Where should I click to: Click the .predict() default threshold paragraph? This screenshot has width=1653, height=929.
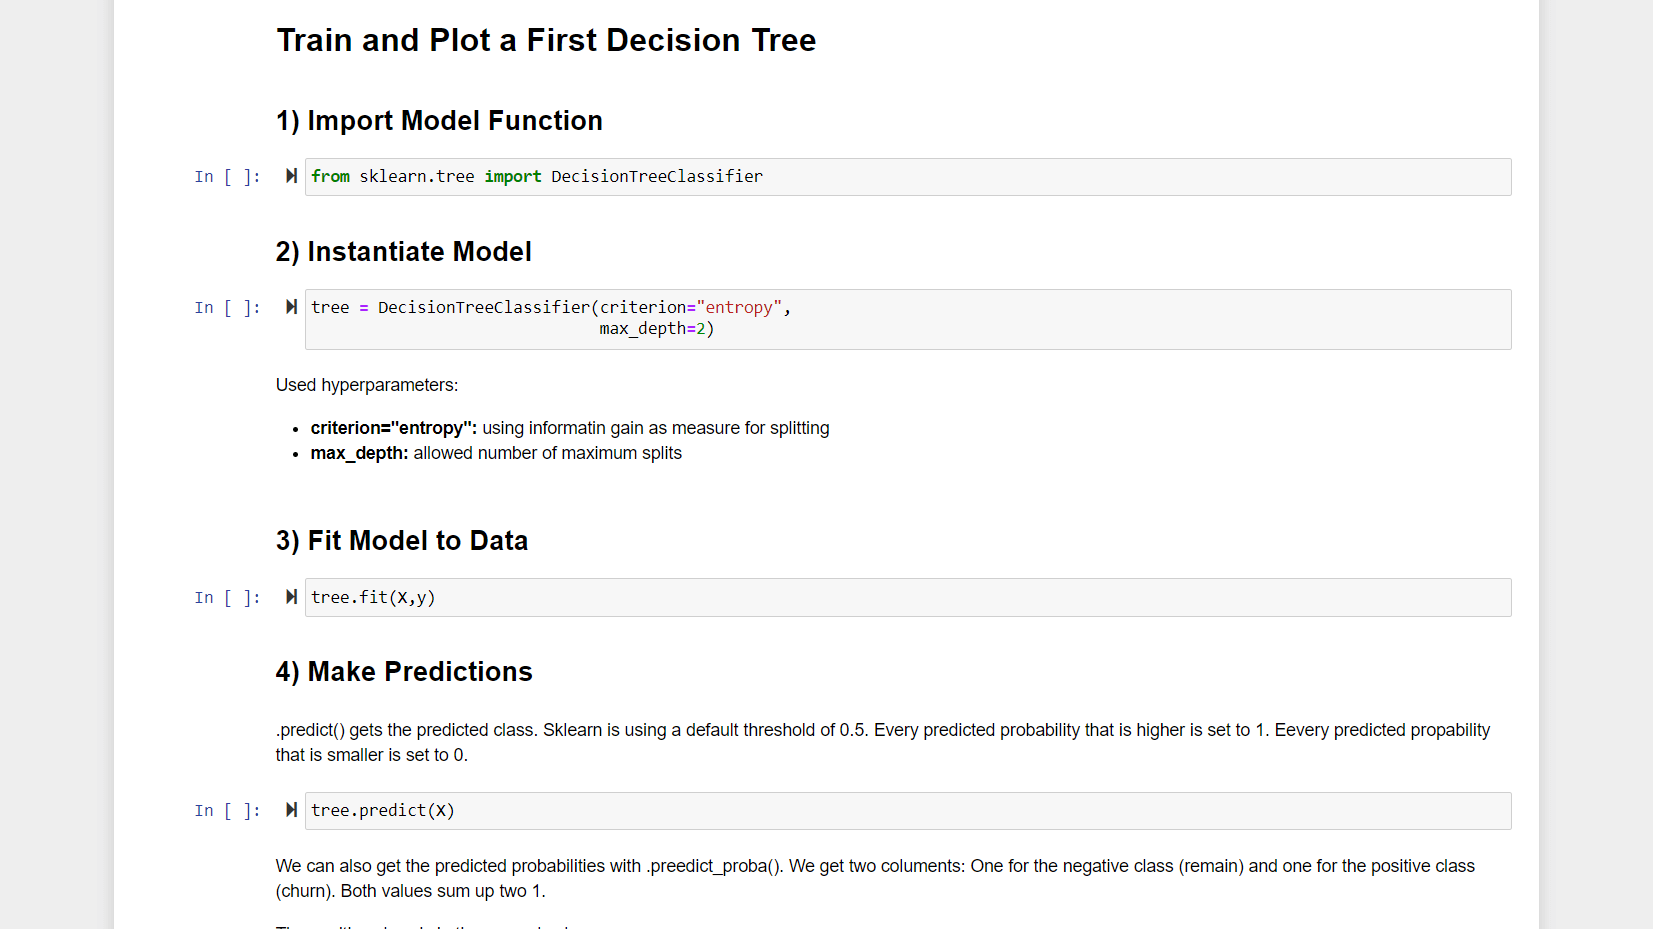click(882, 742)
